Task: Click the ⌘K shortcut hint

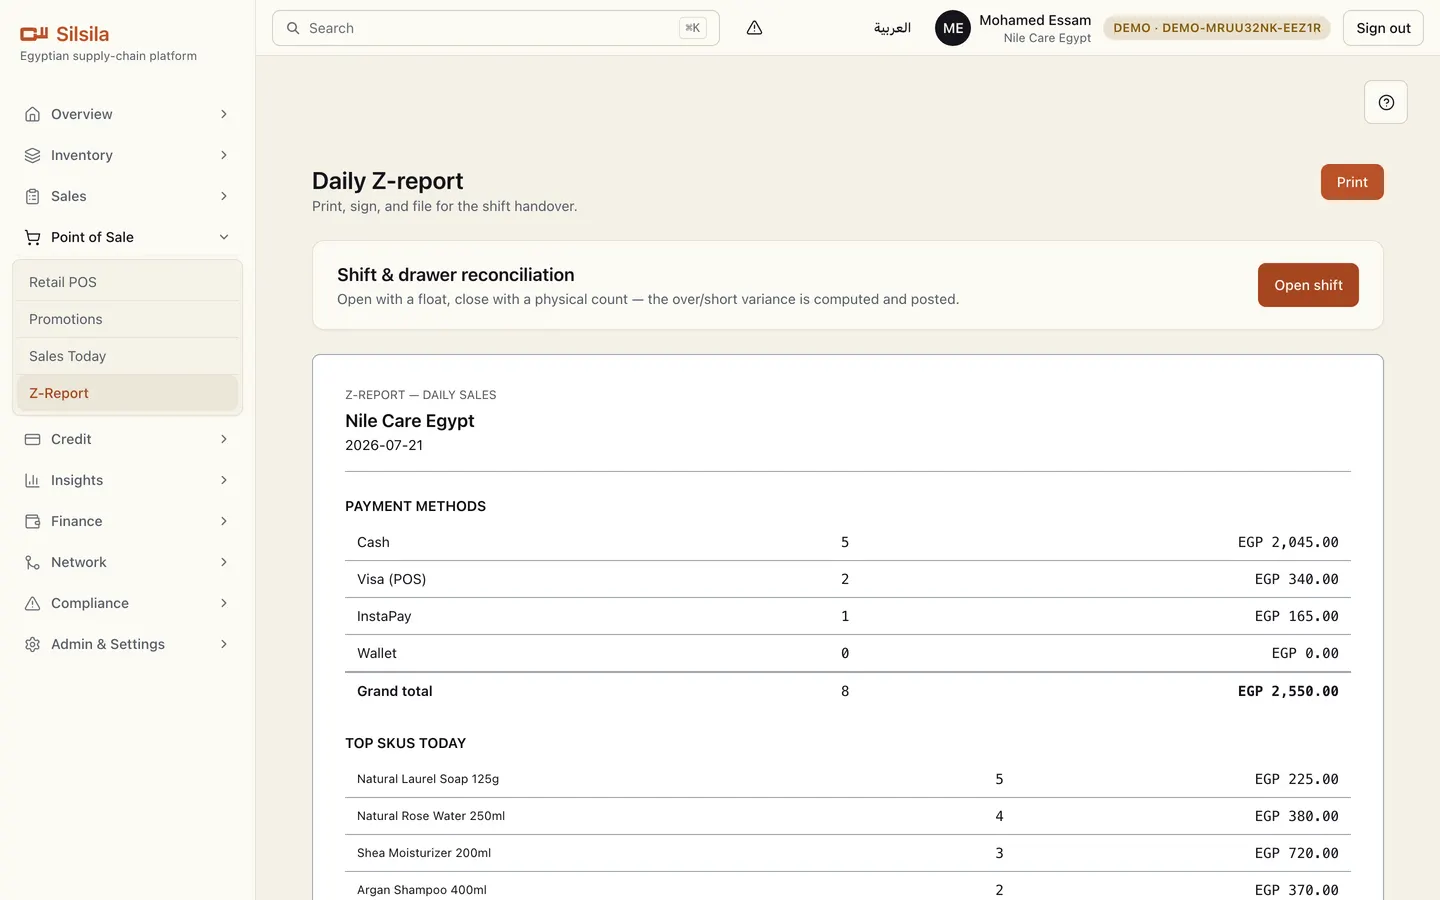Action: [x=692, y=28]
